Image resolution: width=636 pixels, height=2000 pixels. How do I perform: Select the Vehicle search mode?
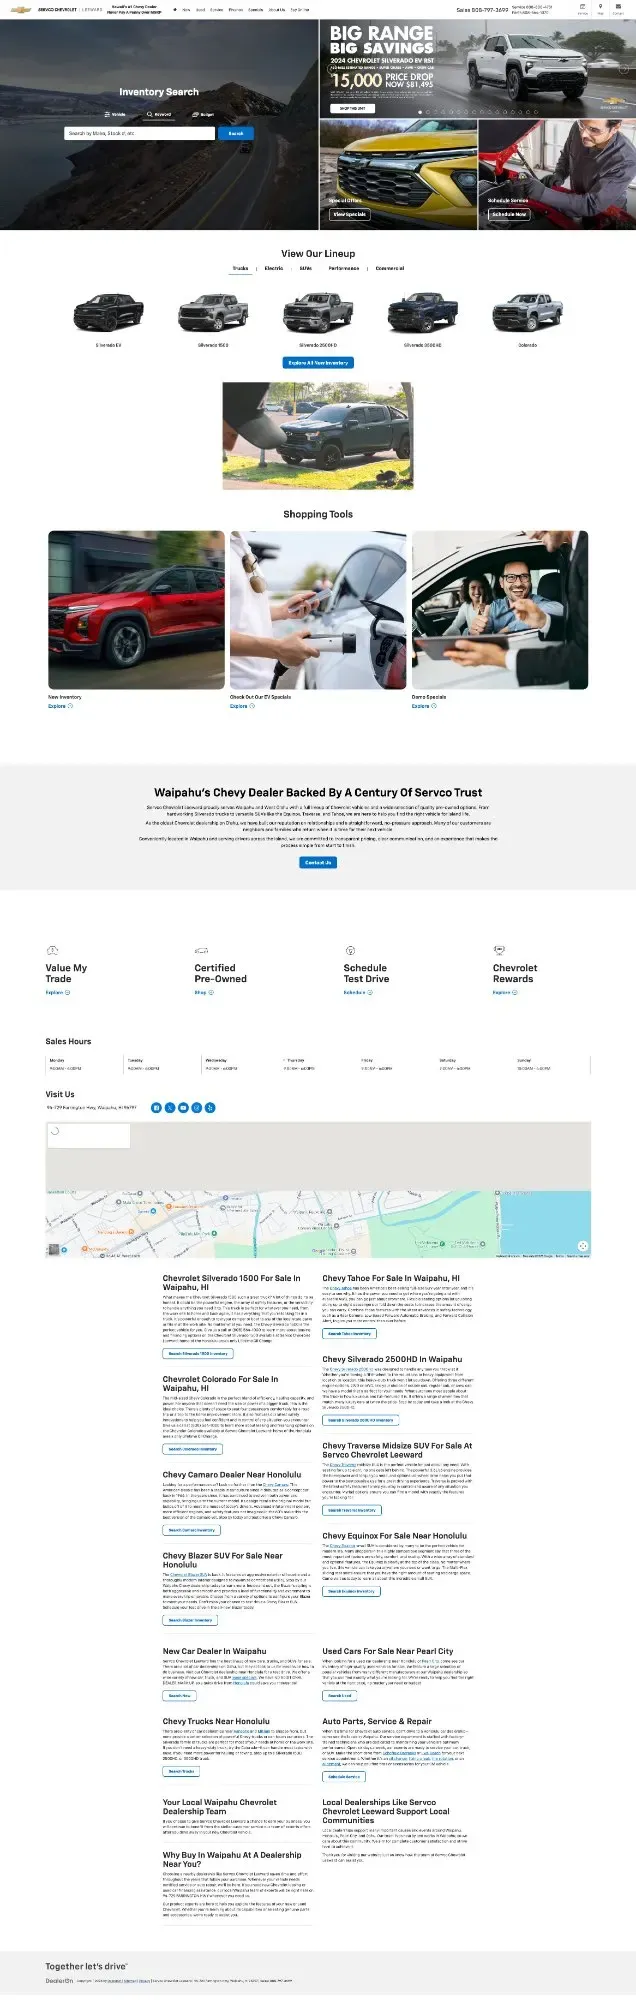click(117, 114)
